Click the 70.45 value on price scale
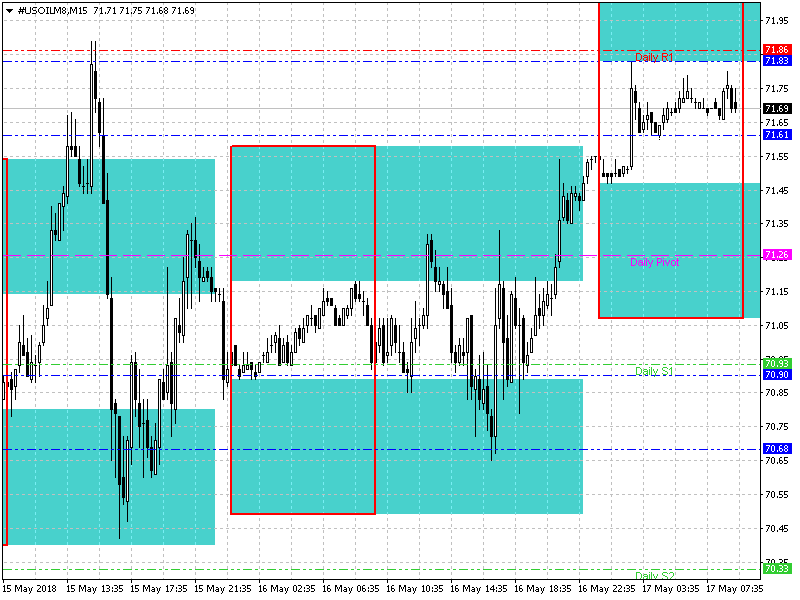This screenshot has height=600, width=800. tap(777, 528)
